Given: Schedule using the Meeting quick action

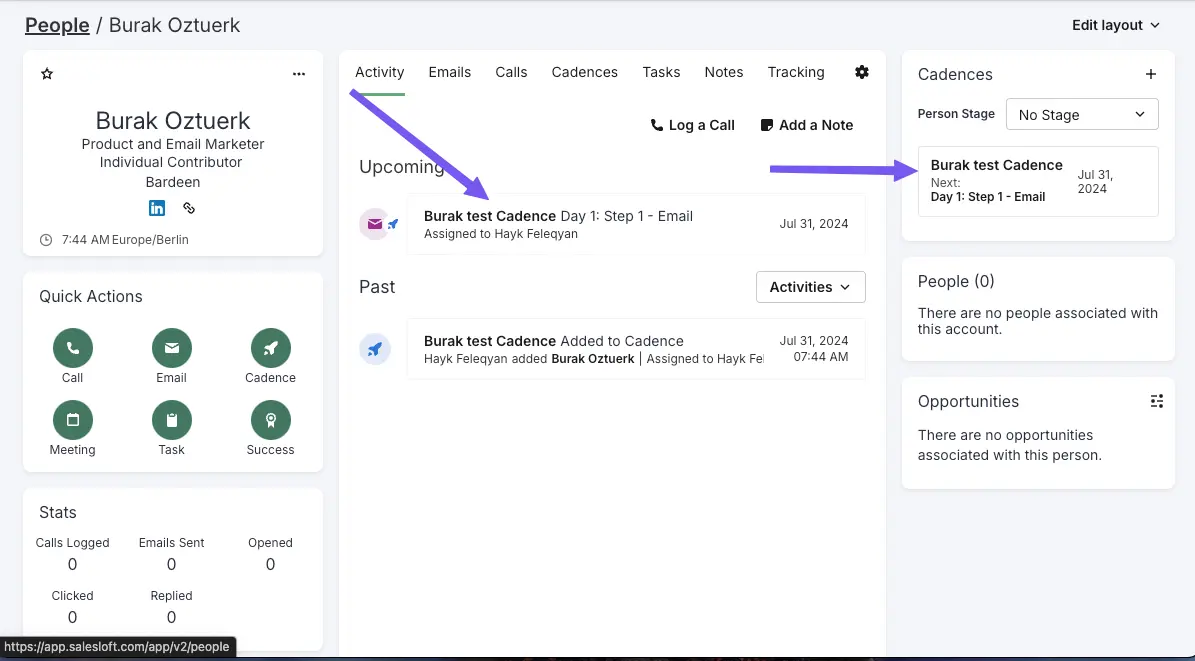Looking at the screenshot, I should click(72, 420).
